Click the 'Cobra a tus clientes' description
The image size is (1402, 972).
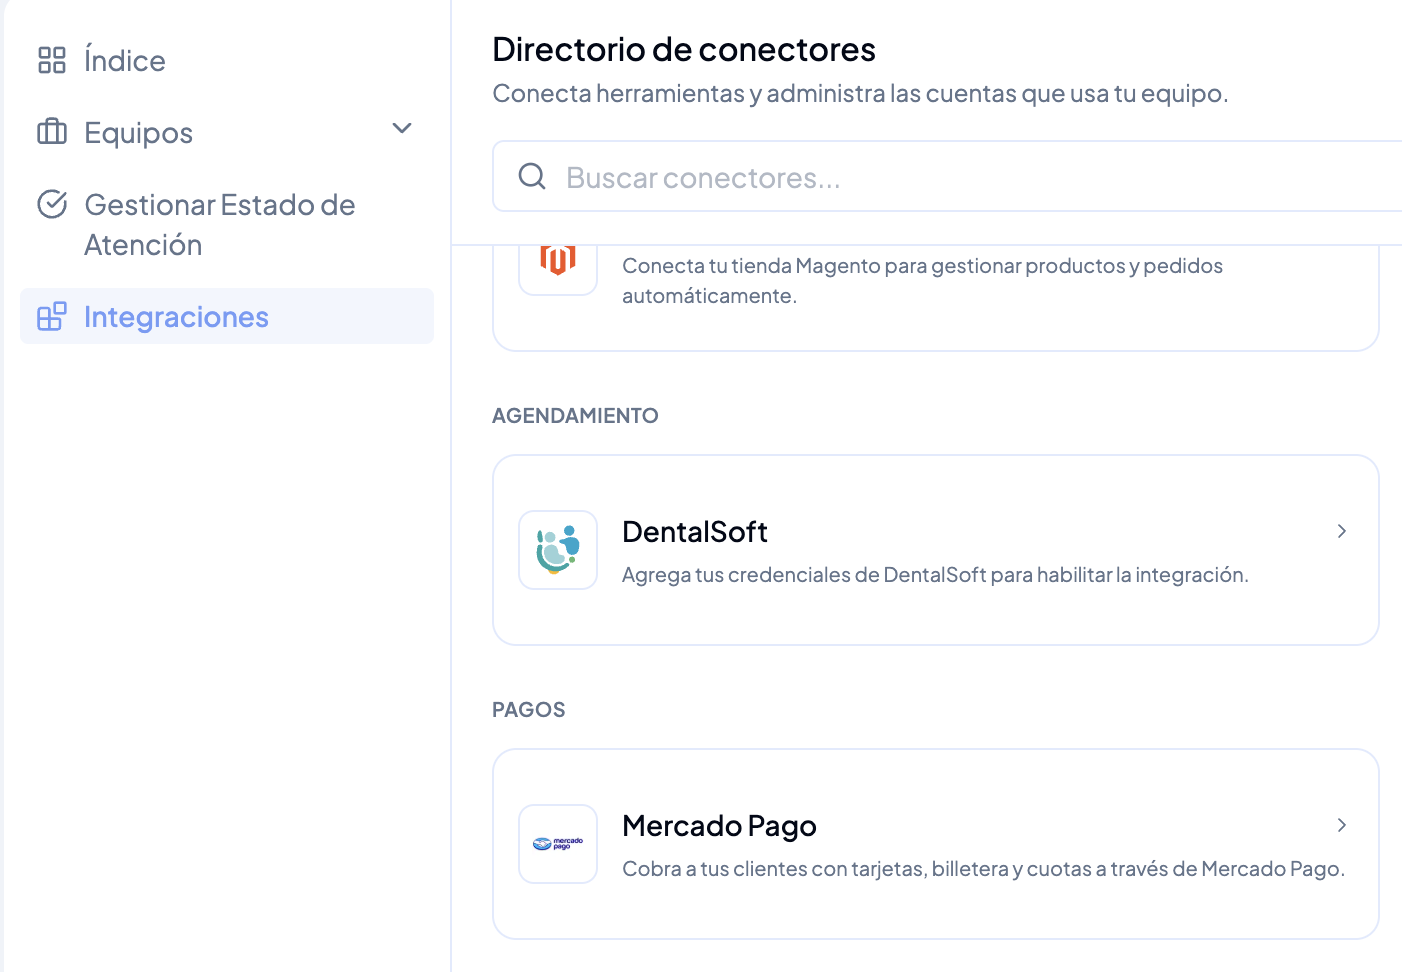(983, 869)
